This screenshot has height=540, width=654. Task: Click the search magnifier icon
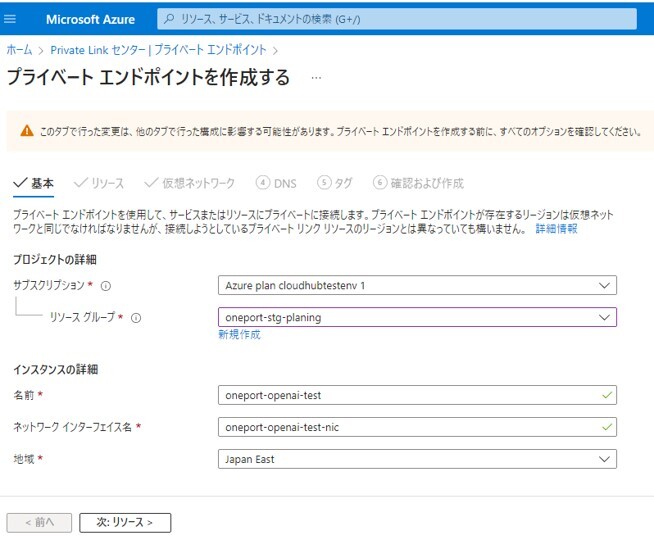(169, 19)
